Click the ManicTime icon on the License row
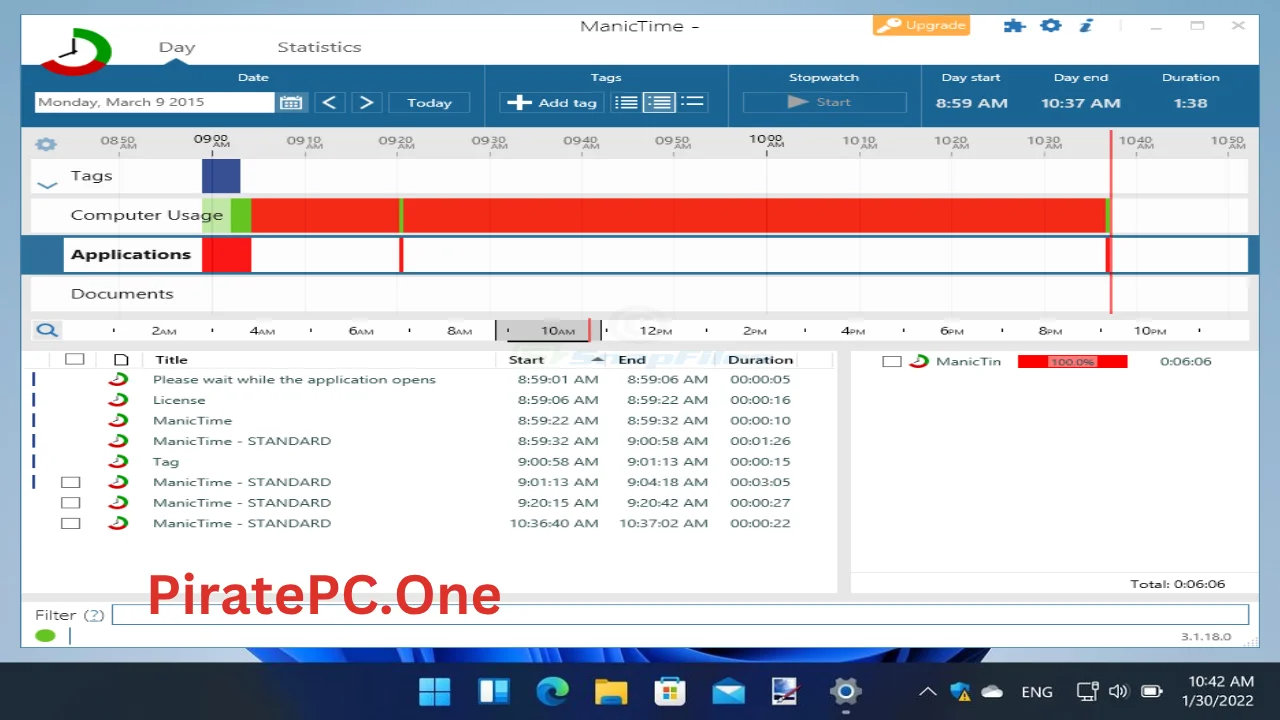 119,400
